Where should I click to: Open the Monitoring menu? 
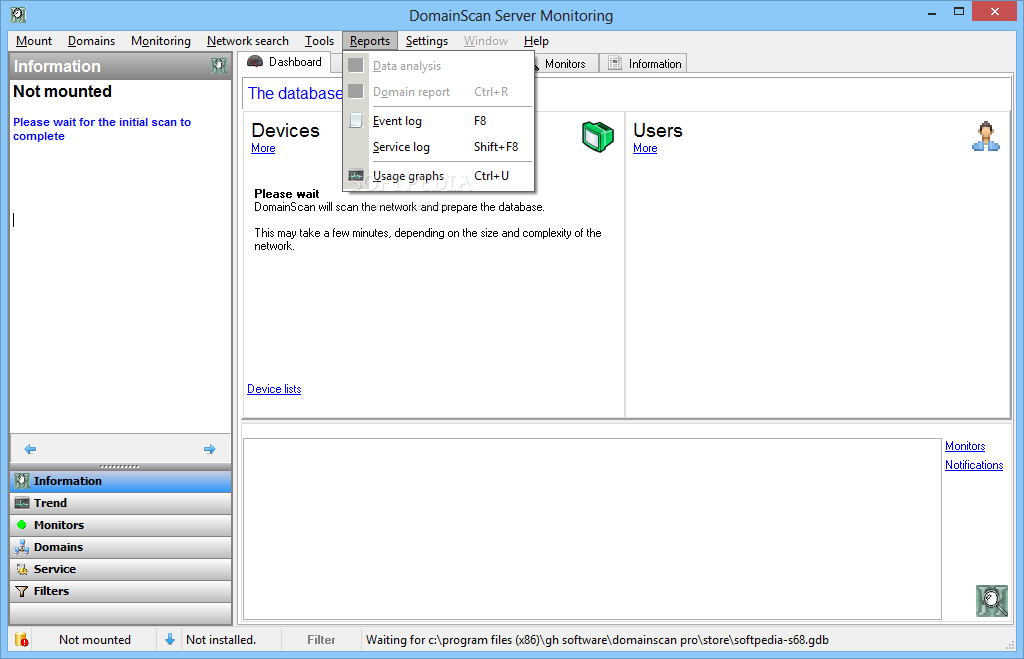click(x=161, y=40)
